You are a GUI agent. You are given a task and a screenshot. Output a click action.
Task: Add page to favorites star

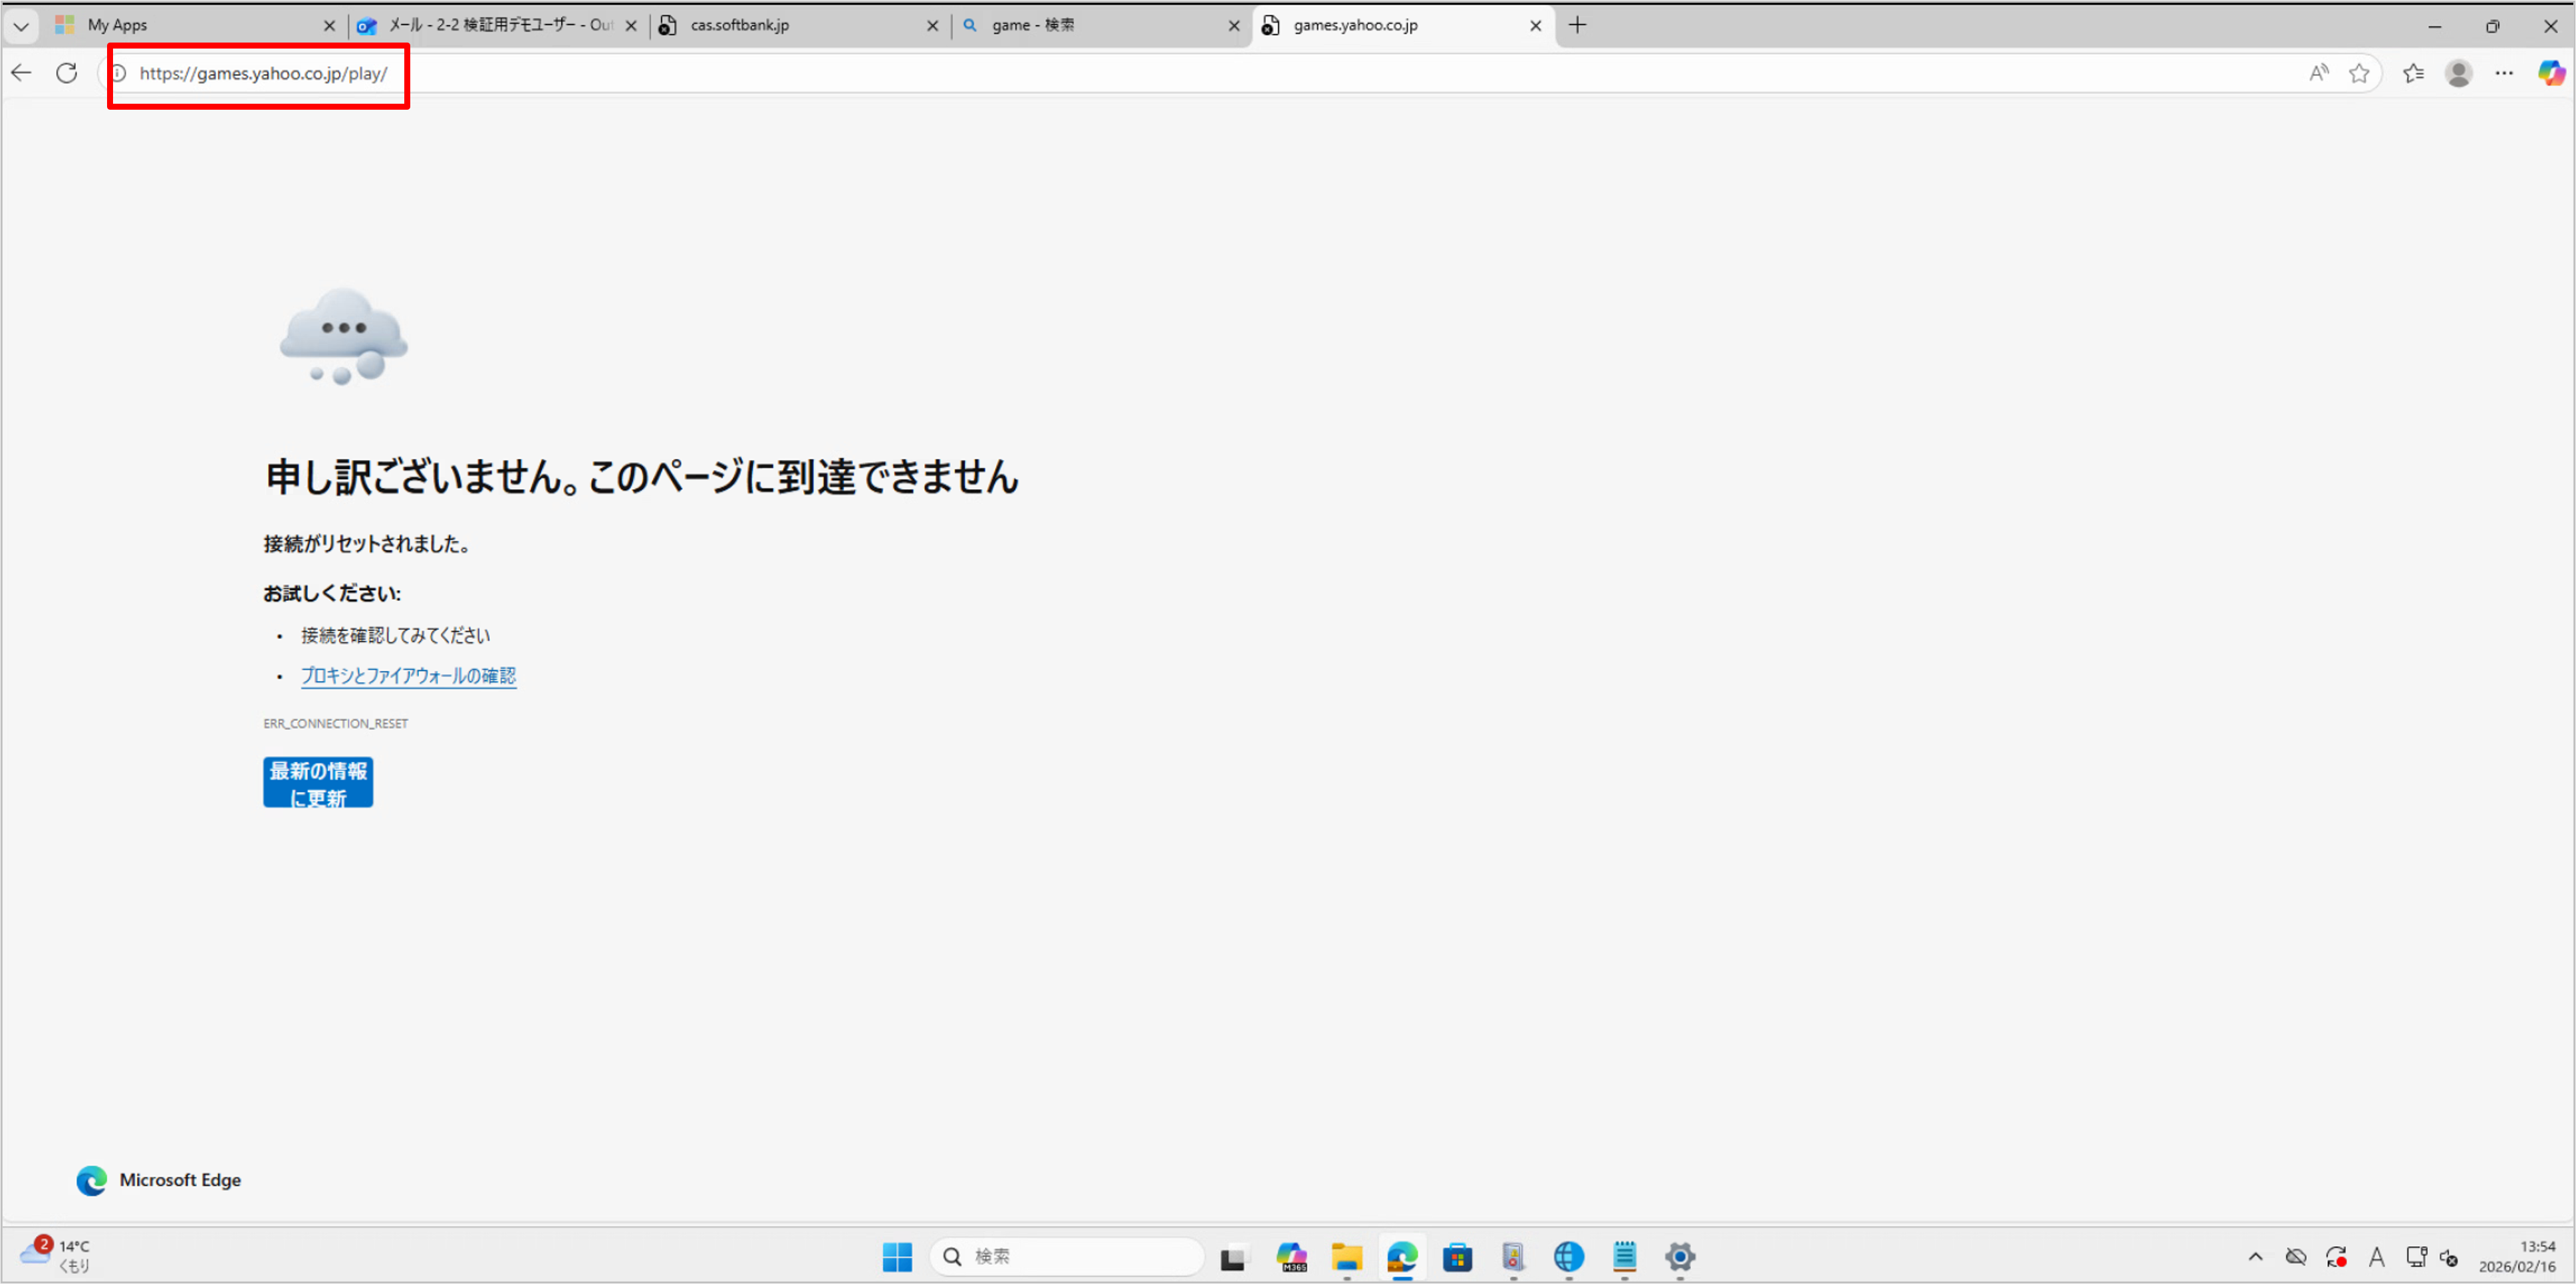2359,73
